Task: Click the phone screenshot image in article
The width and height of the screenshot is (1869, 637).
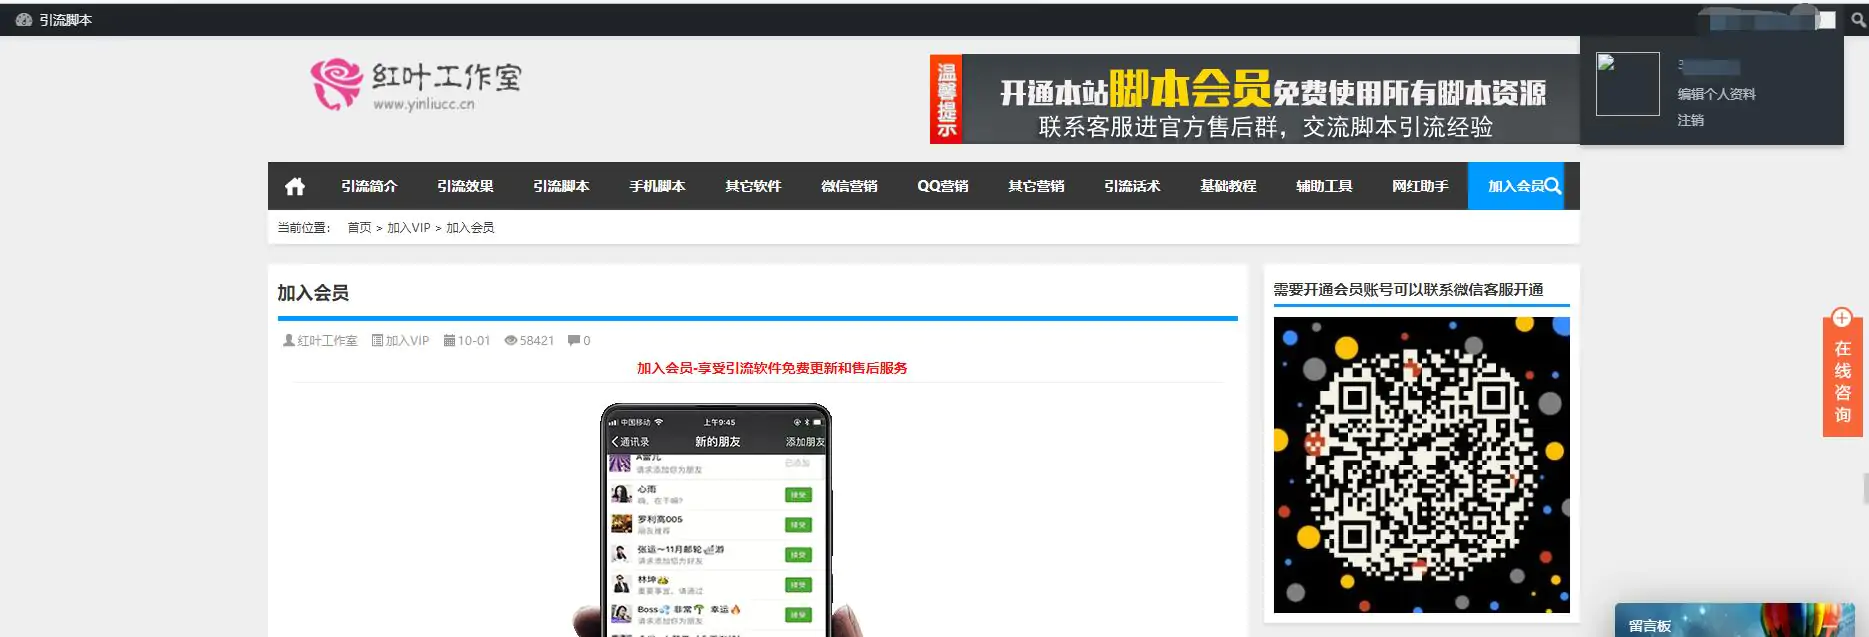Action: pos(716,520)
